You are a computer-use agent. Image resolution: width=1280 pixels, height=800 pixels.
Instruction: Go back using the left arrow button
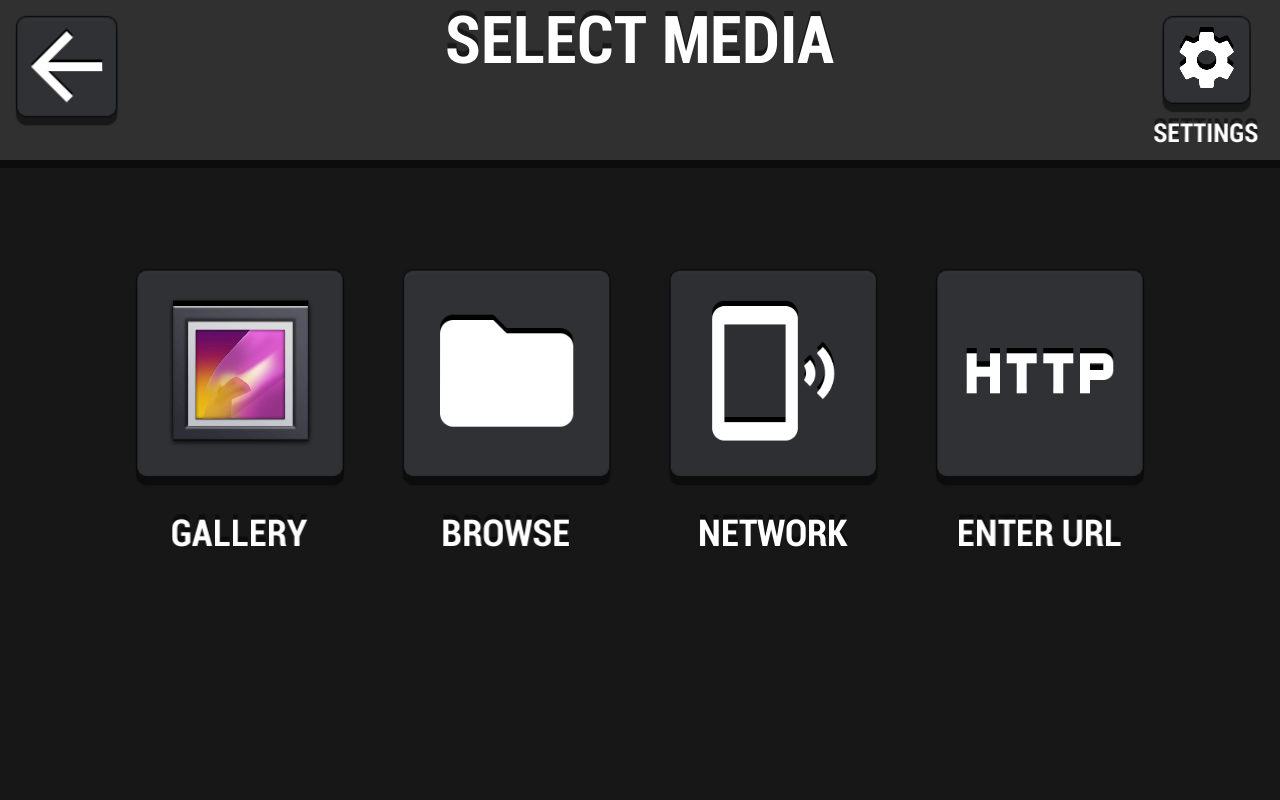pyautogui.click(x=67, y=68)
